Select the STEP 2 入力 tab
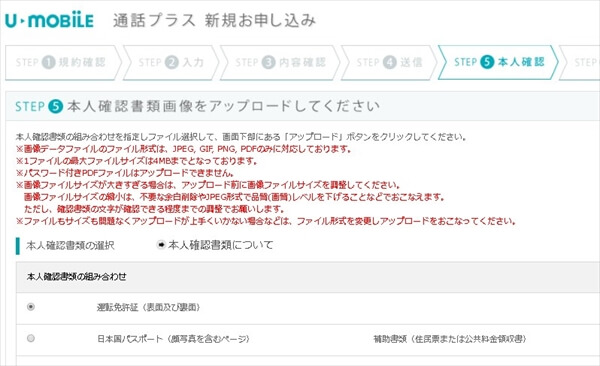This screenshot has width=600, height=366. coord(171,63)
